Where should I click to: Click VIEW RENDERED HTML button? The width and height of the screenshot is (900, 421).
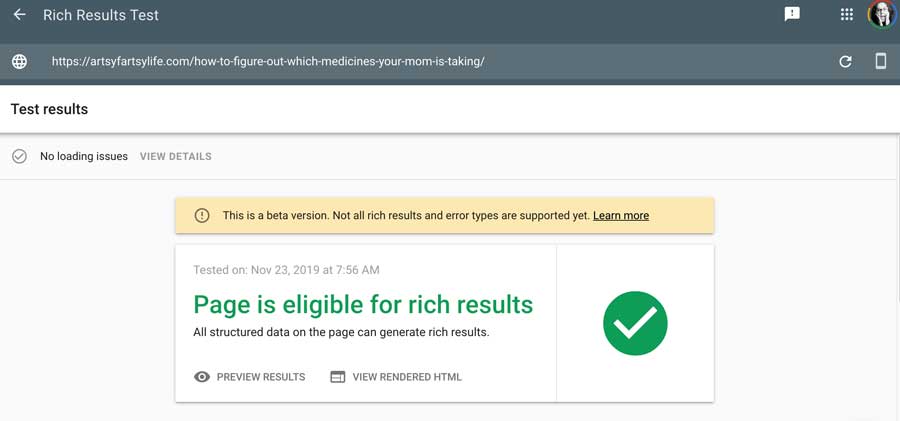[395, 377]
